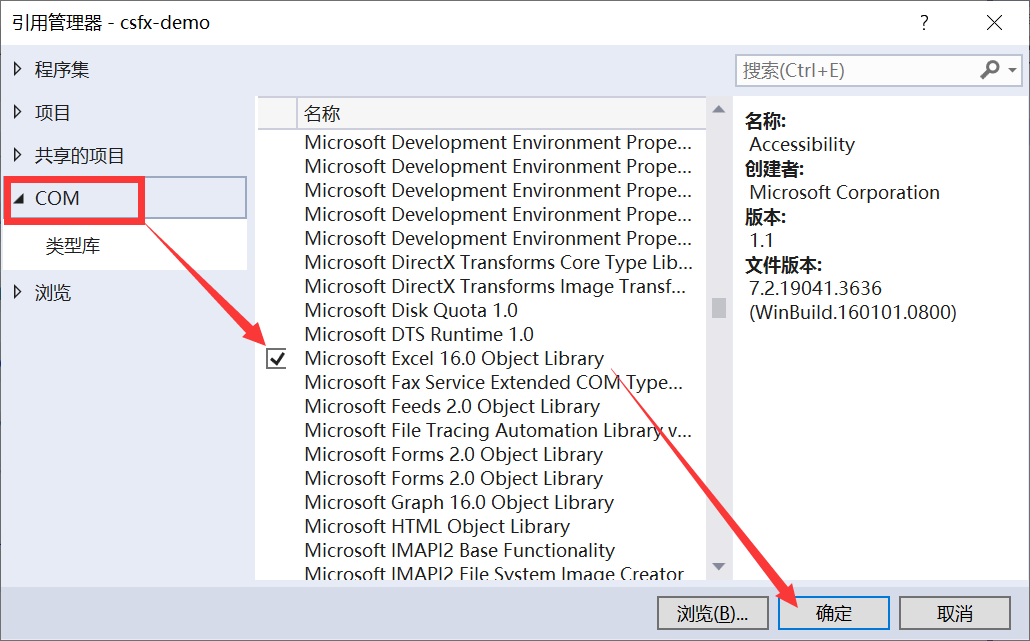Select Microsoft File Tracing Automation Library

click(x=499, y=430)
